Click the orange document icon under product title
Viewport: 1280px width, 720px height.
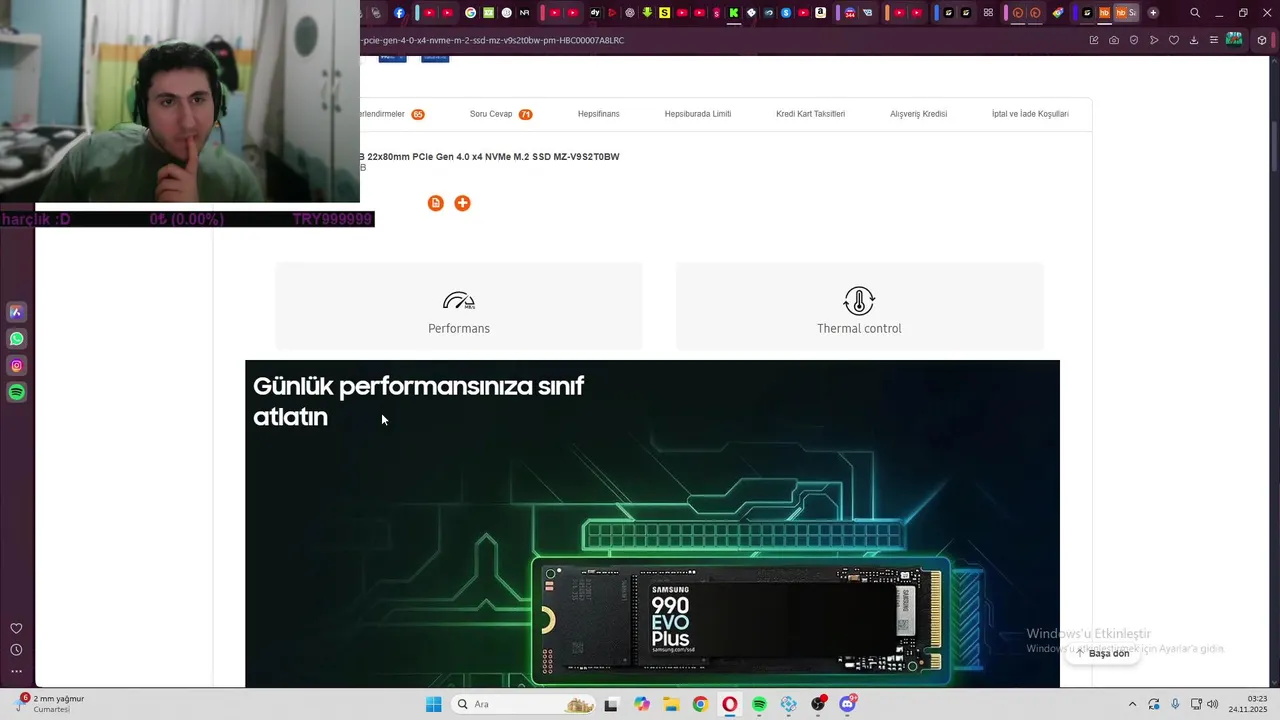tap(436, 203)
